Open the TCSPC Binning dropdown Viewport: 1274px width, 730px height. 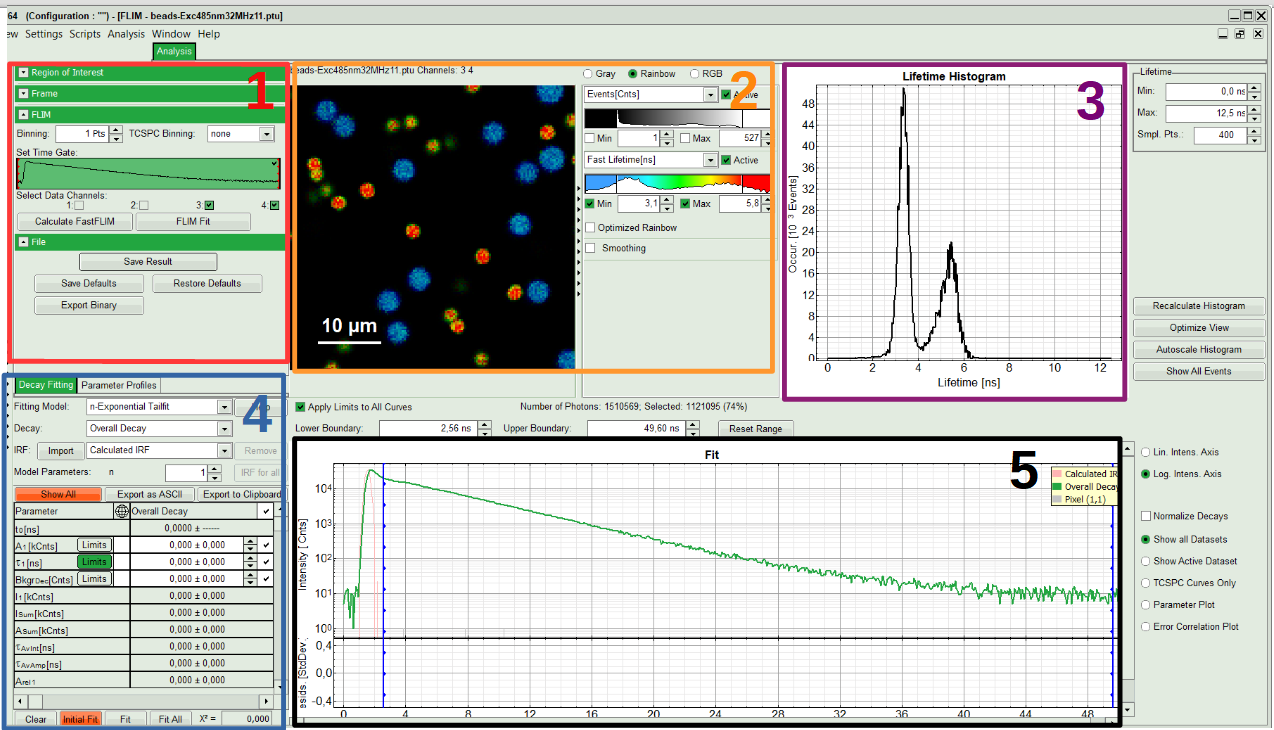pos(266,134)
